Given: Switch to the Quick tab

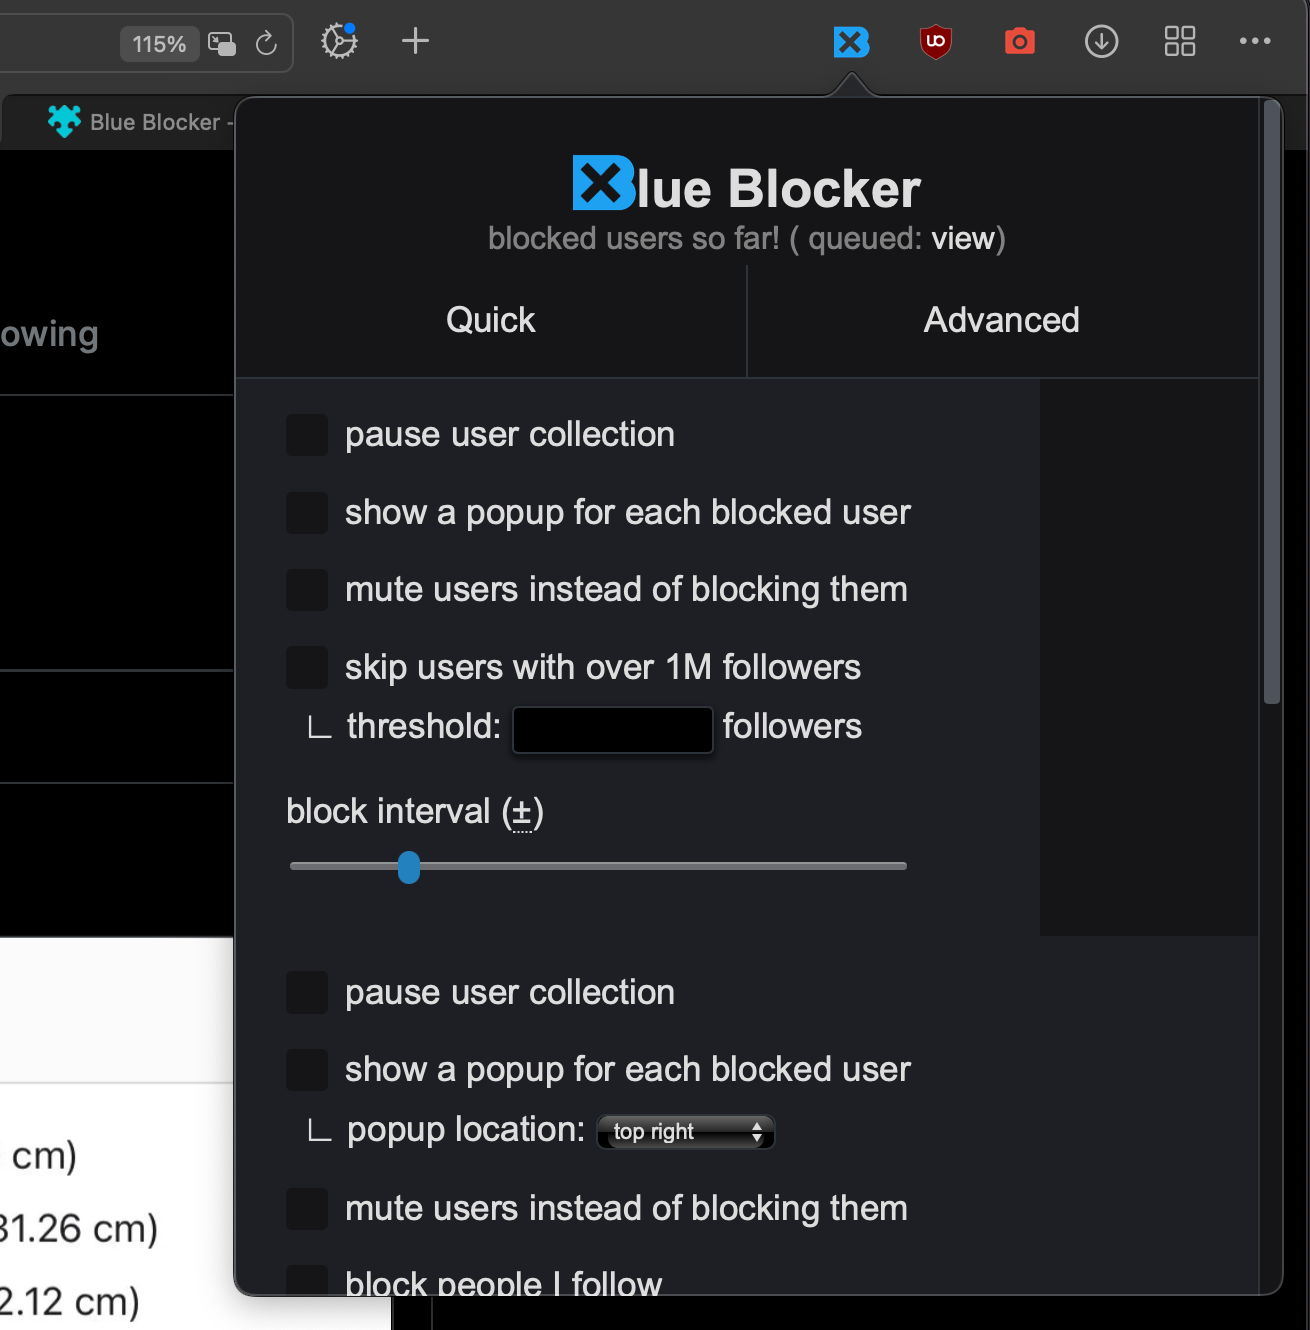Looking at the screenshot, I should tap(490, 321).
